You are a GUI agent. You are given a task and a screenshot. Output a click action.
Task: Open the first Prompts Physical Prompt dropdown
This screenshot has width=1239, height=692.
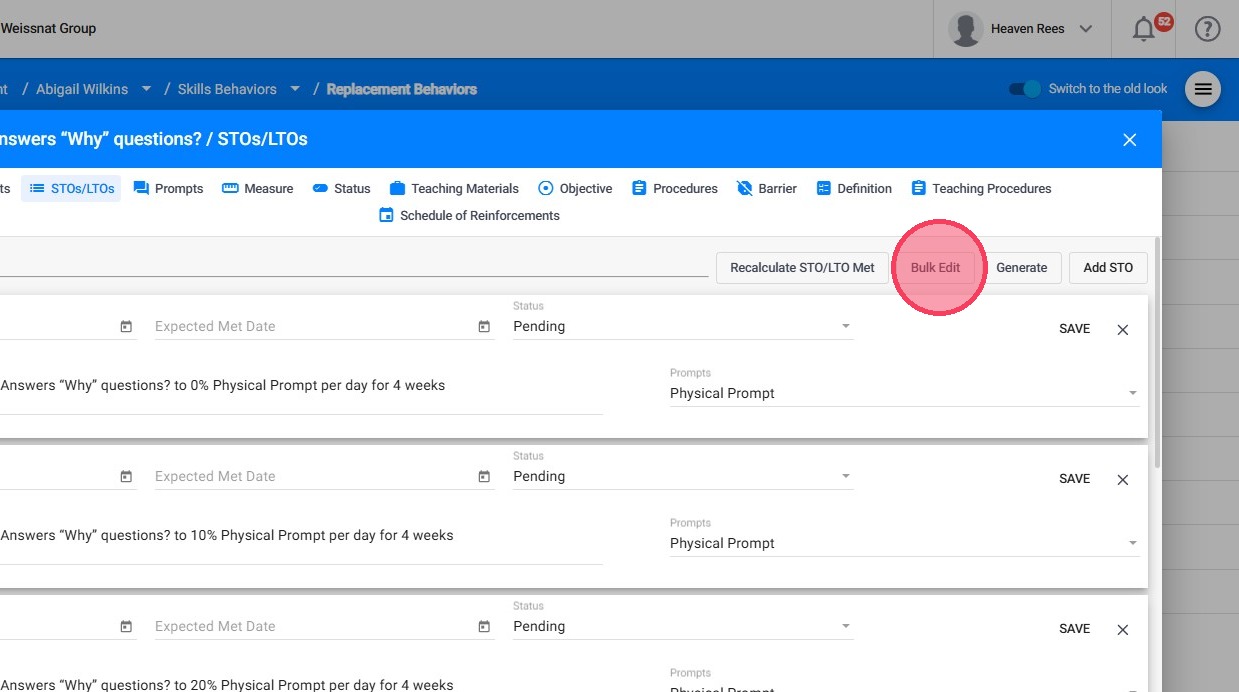pos(1132,394)
